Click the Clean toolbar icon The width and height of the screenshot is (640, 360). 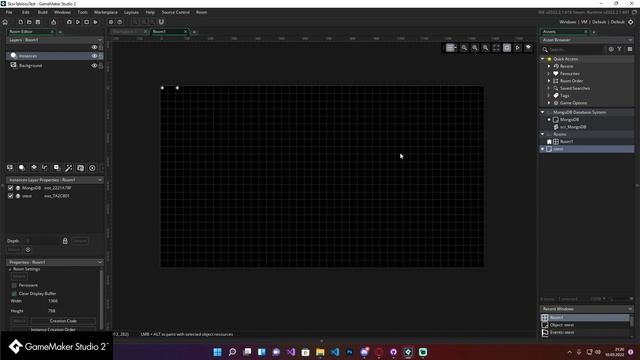(96, 22)
